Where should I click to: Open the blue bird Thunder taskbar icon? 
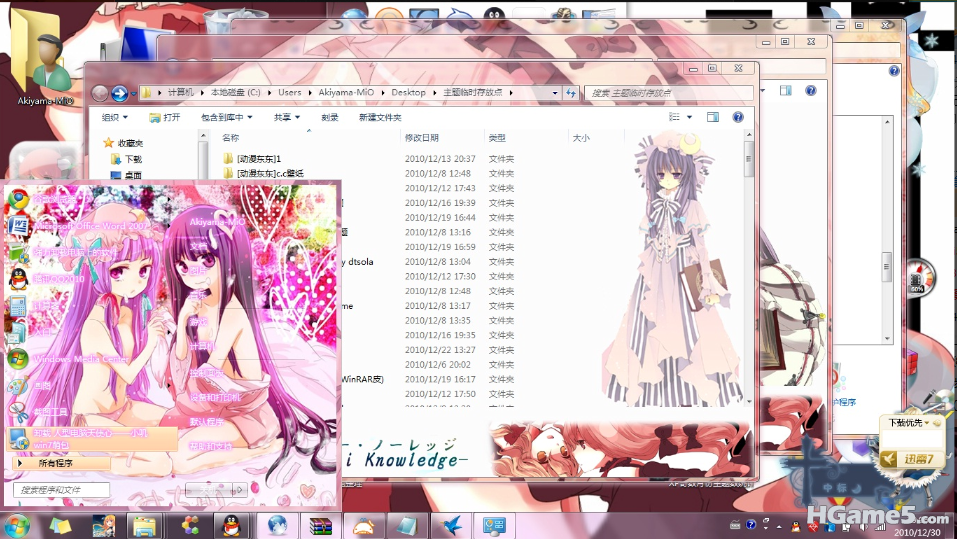coord(451,526)
